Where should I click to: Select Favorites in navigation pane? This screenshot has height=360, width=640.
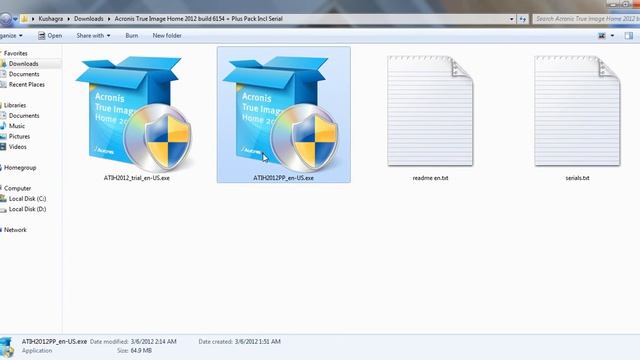pos(16,53)
